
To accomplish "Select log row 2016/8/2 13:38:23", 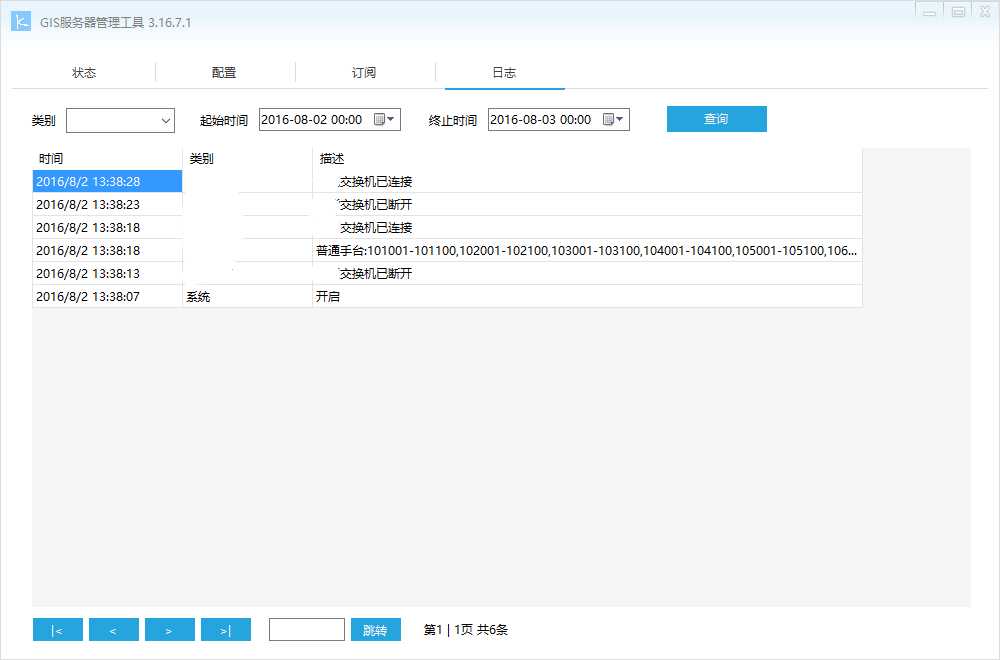I will click(x=447, y=204).
